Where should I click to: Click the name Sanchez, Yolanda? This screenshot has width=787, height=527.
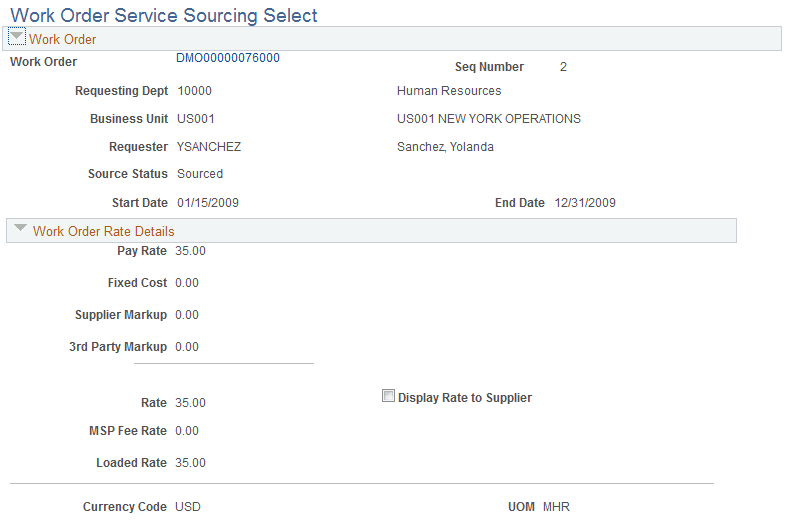tap(445, 147)
